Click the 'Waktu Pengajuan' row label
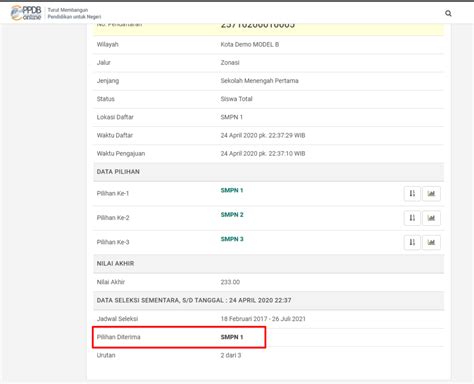474x384 pixels. [121, 154]
